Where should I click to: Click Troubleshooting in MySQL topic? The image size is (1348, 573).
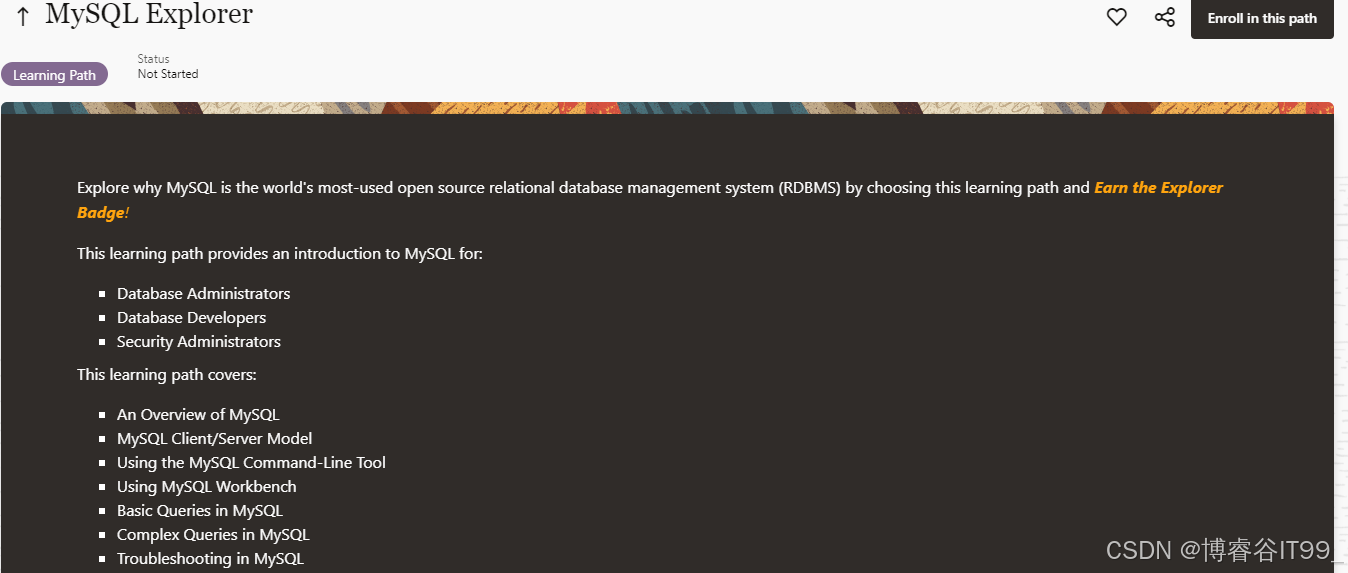[210, 559]
